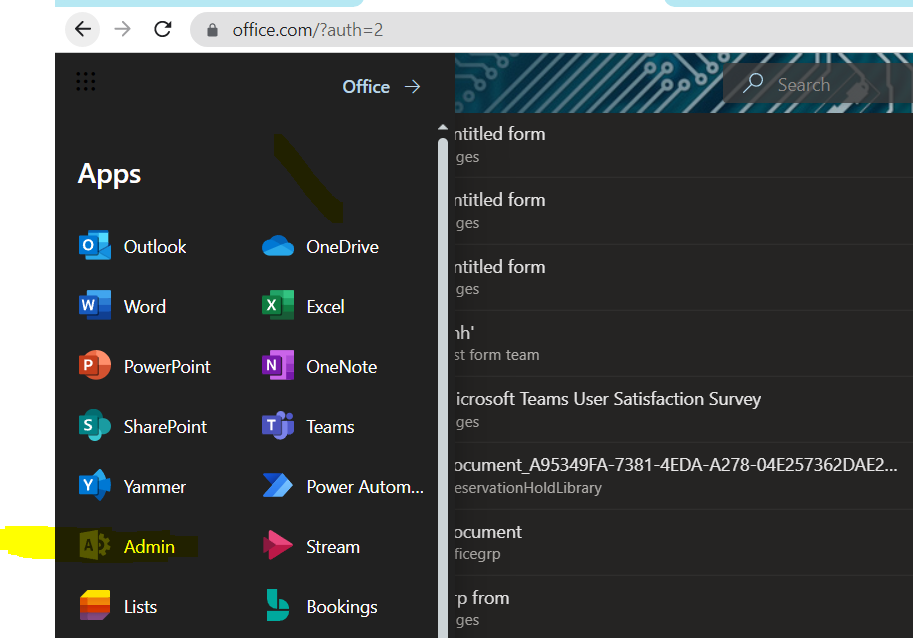Click the apps panel scrollbar thumb
This screenshot has width=913, height=638.
click(x=443, y=387)
